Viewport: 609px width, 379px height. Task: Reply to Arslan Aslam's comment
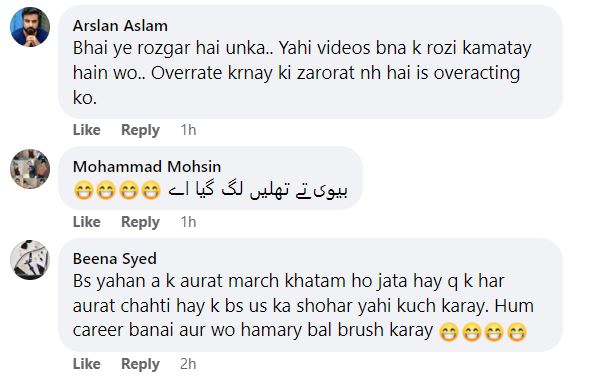140,130
